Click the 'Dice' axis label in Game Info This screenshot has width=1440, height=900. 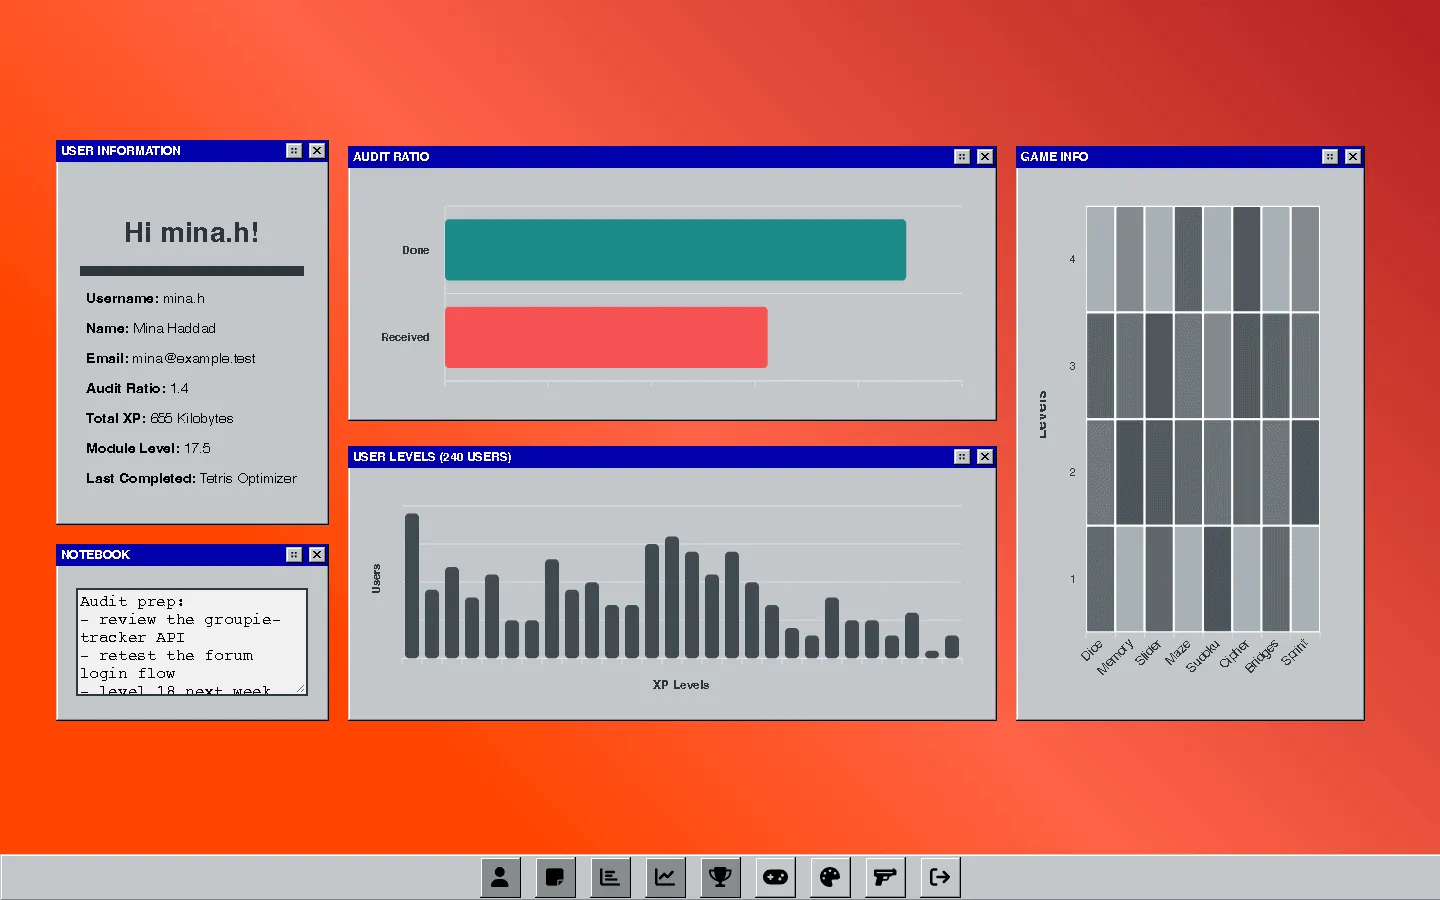click(1091, 650)
